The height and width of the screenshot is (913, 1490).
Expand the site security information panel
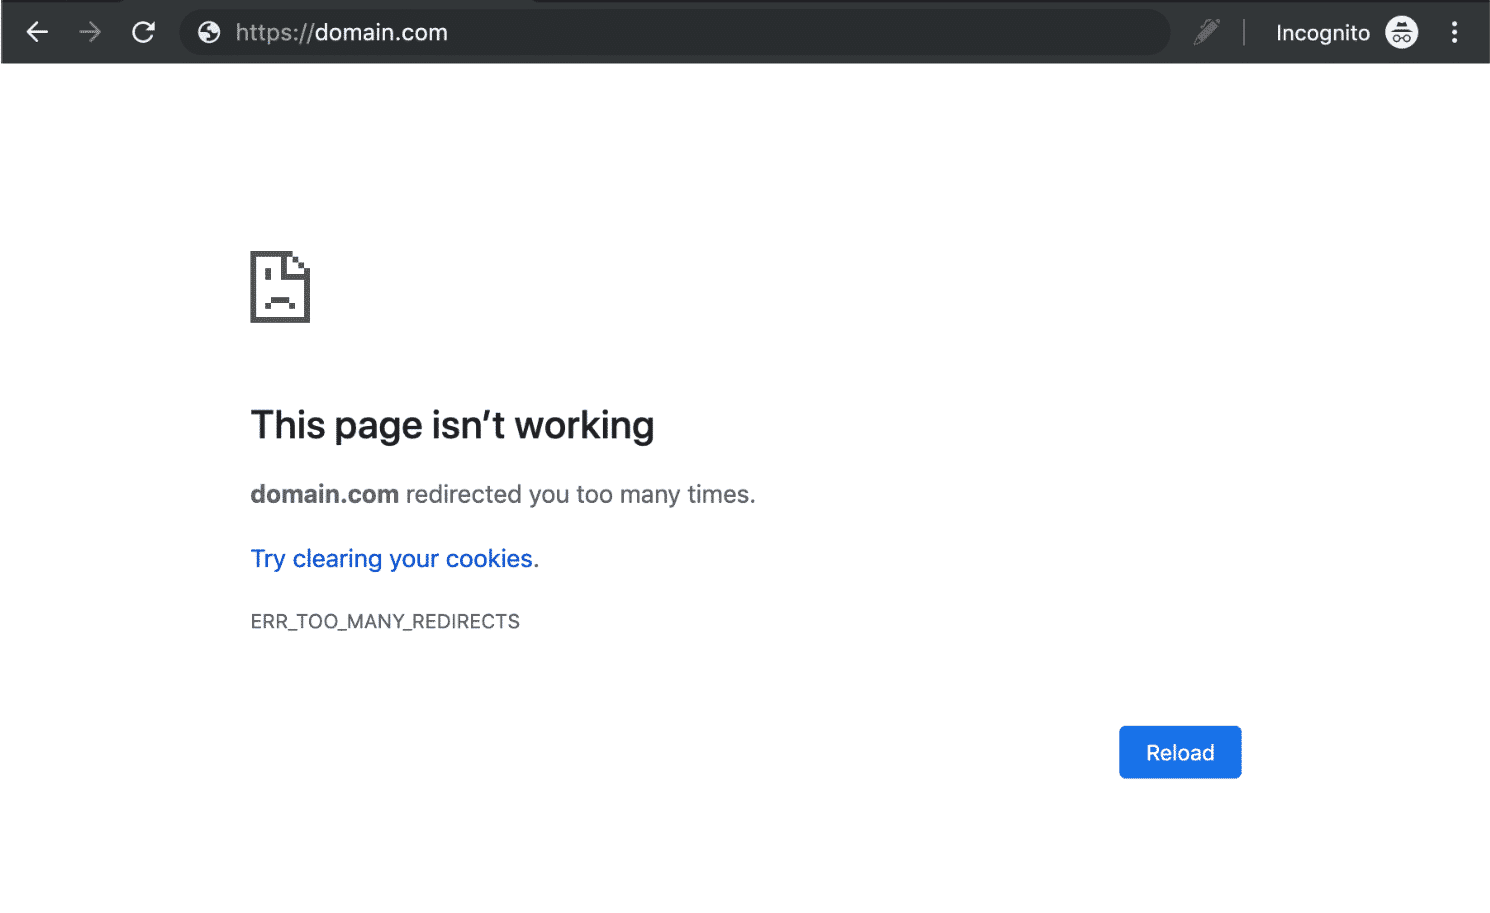[208, 31]
